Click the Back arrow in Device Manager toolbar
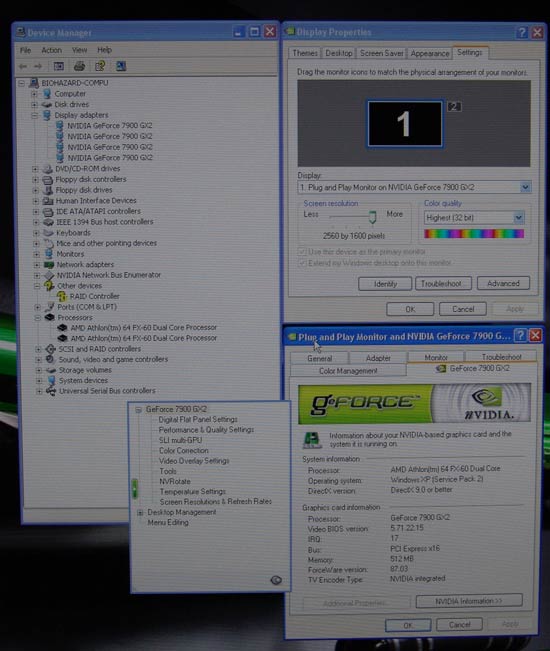The width and height of the screenshot is (550, 651). coord(23,66)
